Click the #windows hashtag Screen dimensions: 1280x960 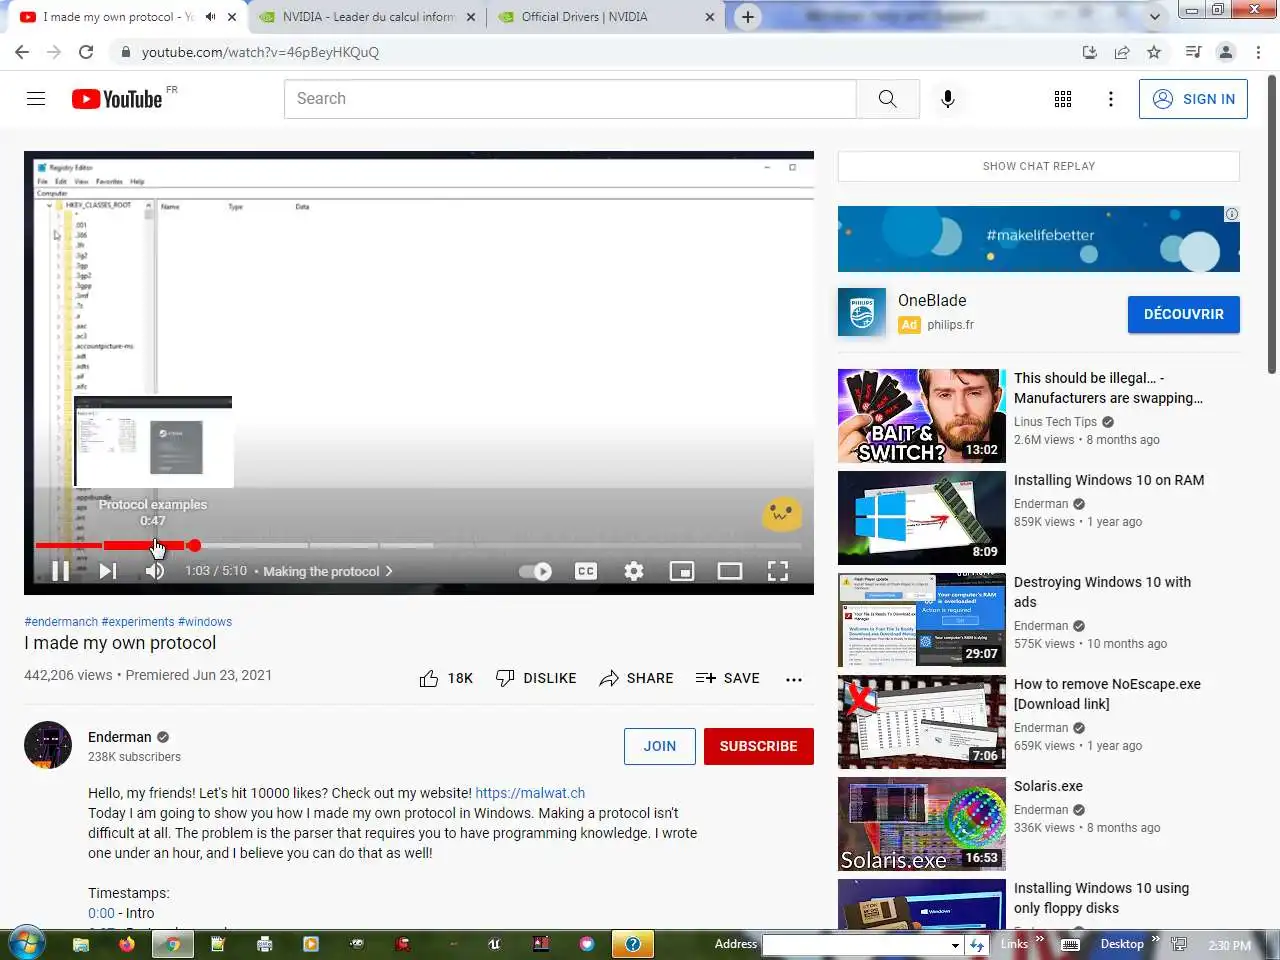pyautogui.click(x=205, y=622)
